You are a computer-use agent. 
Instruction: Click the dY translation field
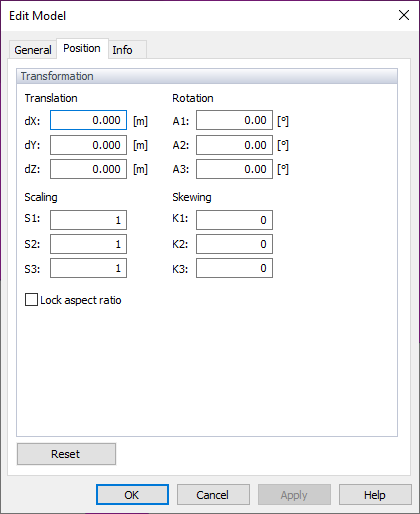(x=88, y=145)
